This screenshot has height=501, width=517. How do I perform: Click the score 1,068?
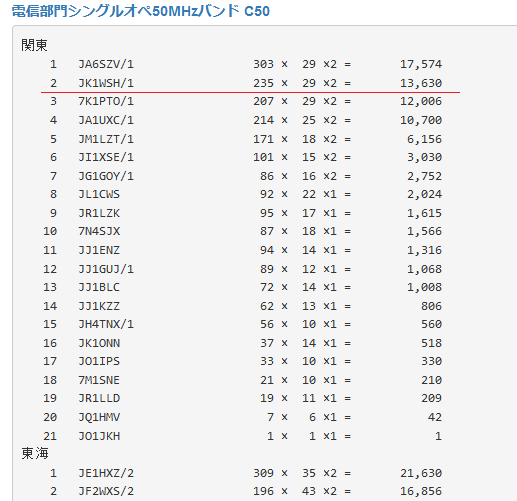click(425, 269)
